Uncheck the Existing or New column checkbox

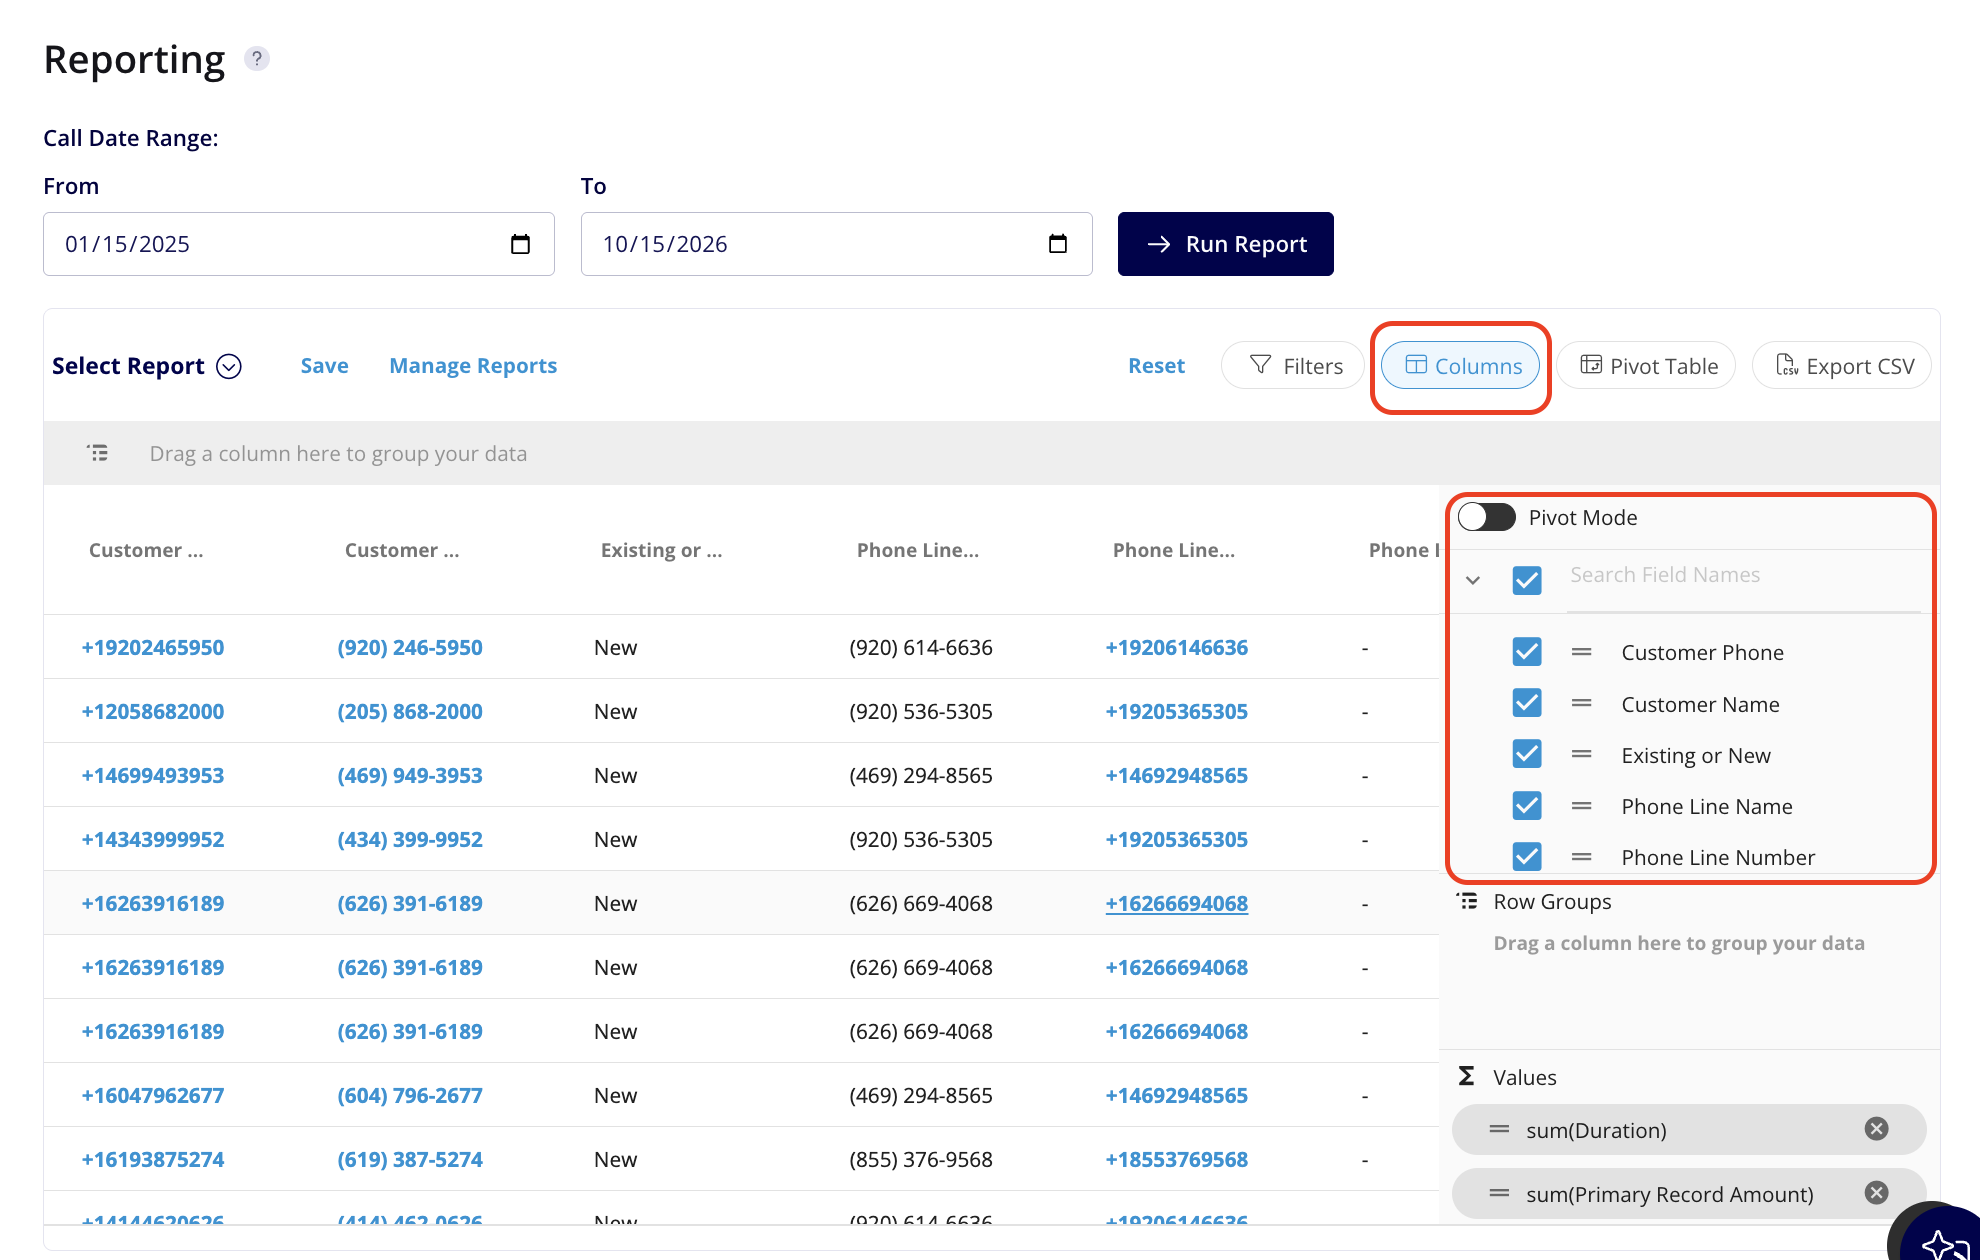point(1527,754)
